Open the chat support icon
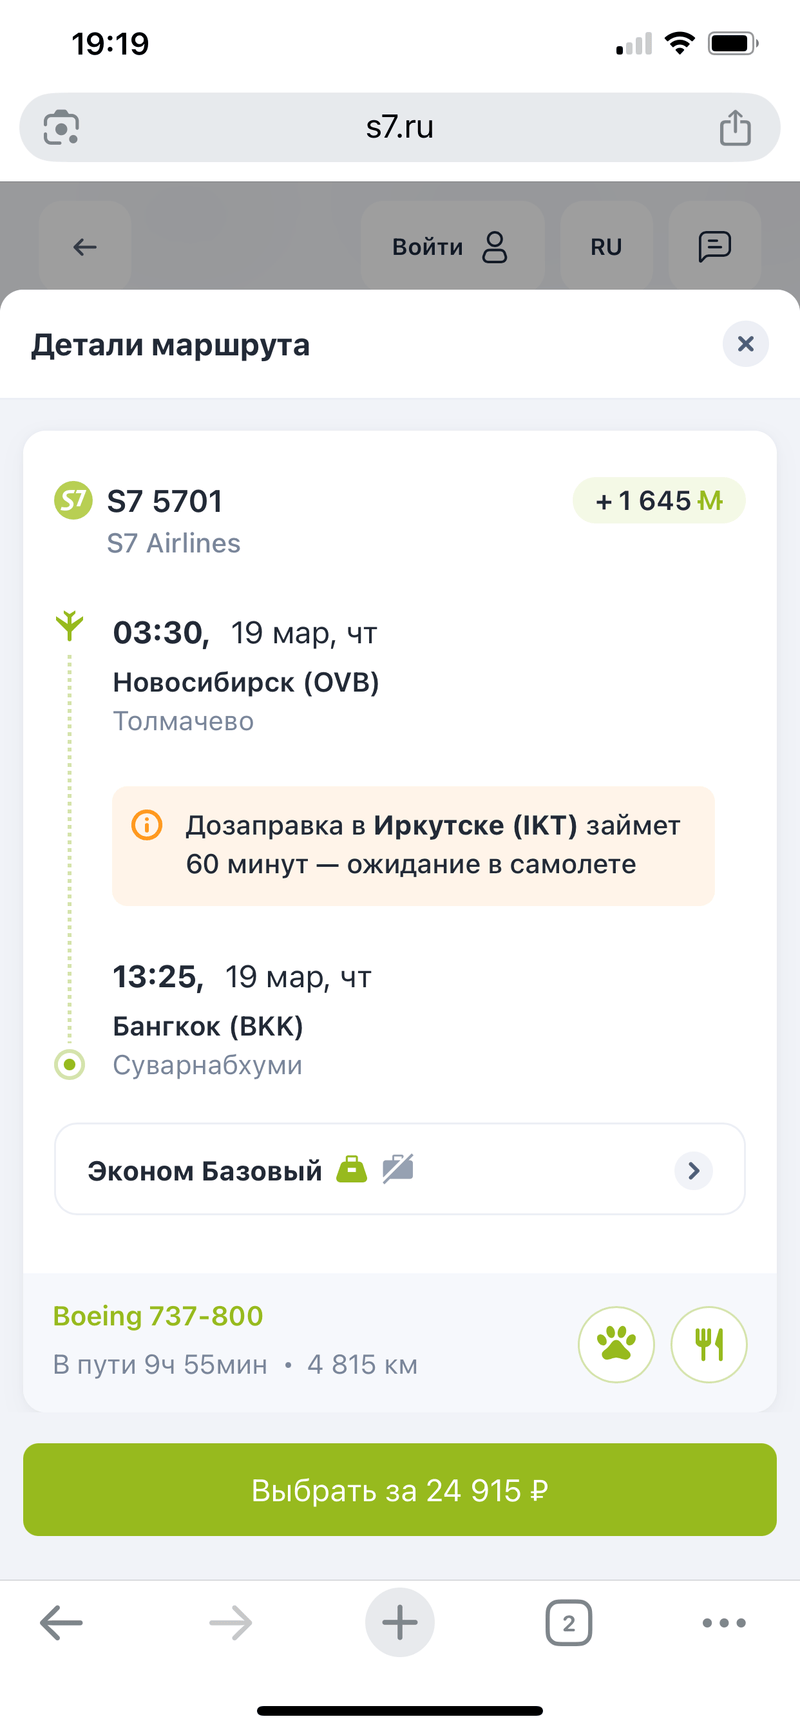The image size is (800, 1731). (714, 246)
